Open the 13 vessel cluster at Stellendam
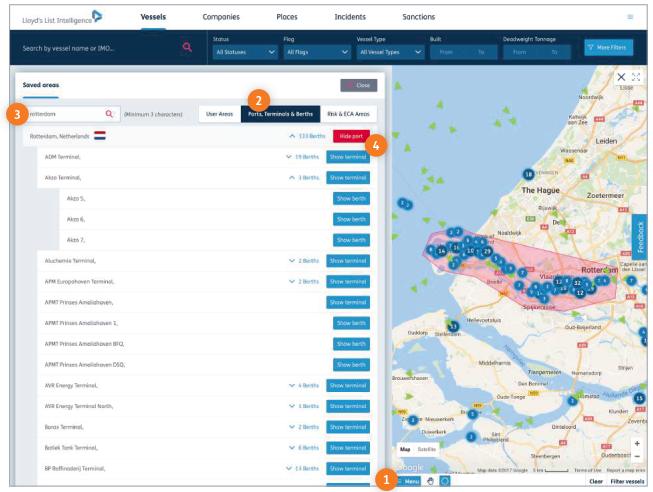The height and width of the screenshot is (492, 653). [454, 326]
